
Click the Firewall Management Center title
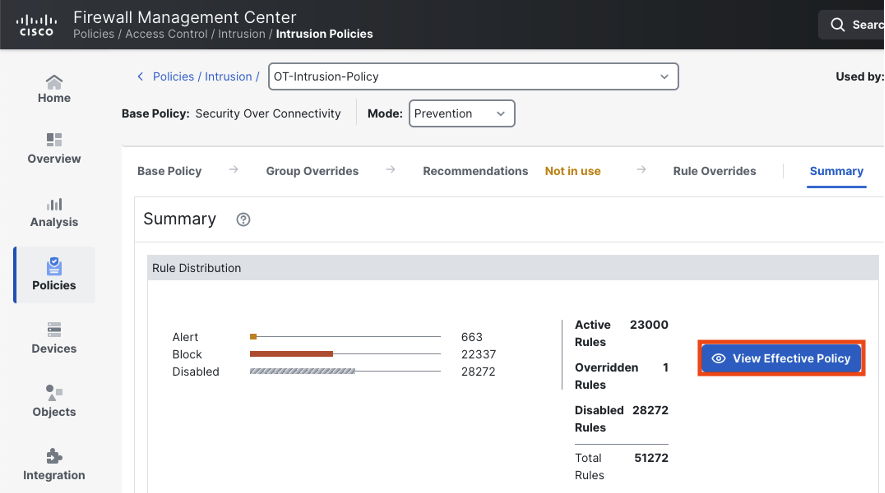pos(185,17)
